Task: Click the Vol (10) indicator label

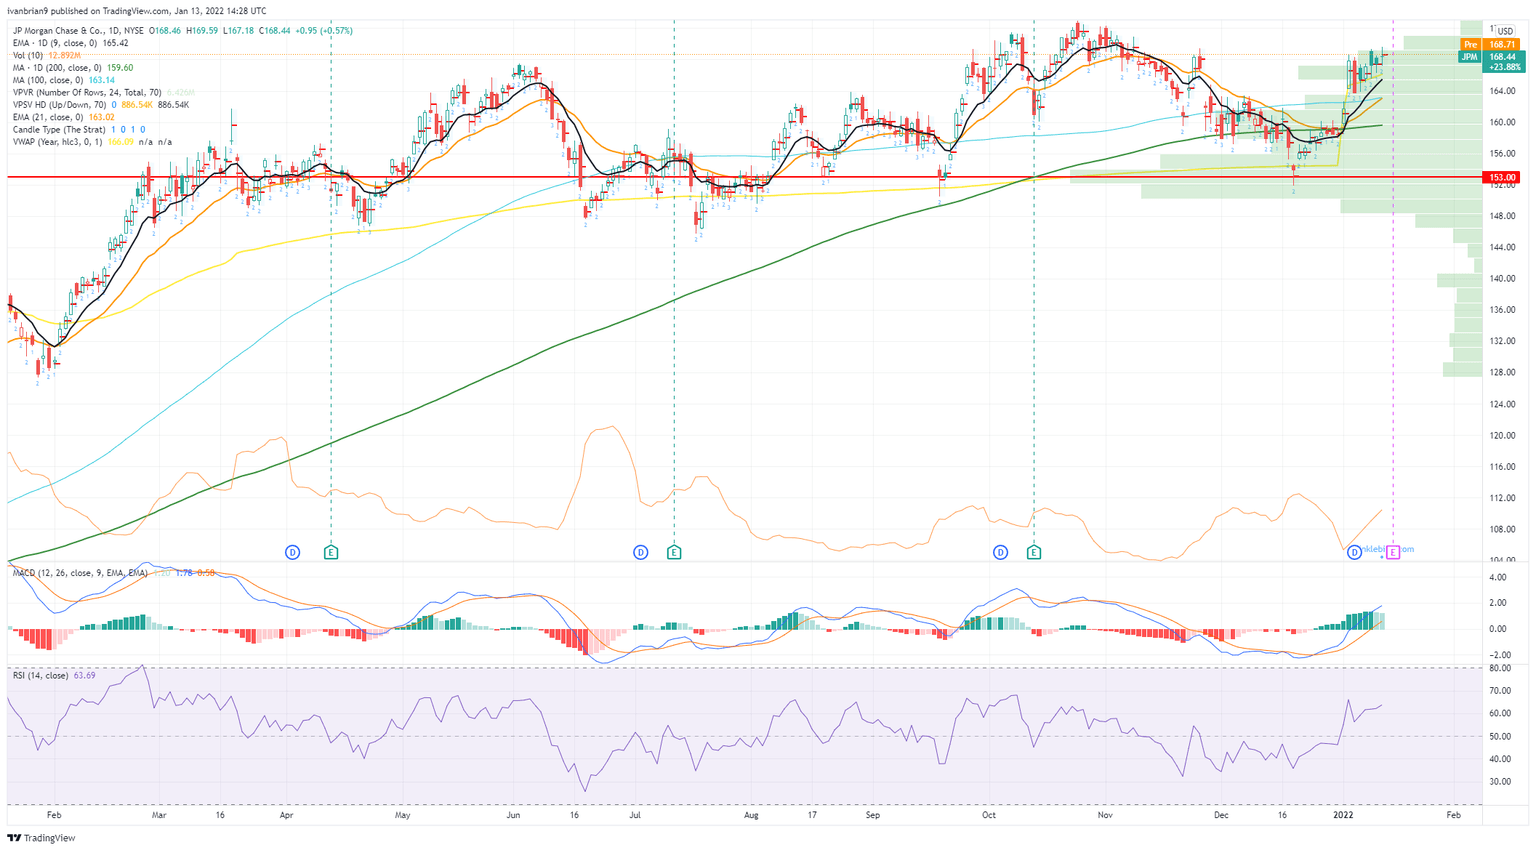Action: click(28, 55)
